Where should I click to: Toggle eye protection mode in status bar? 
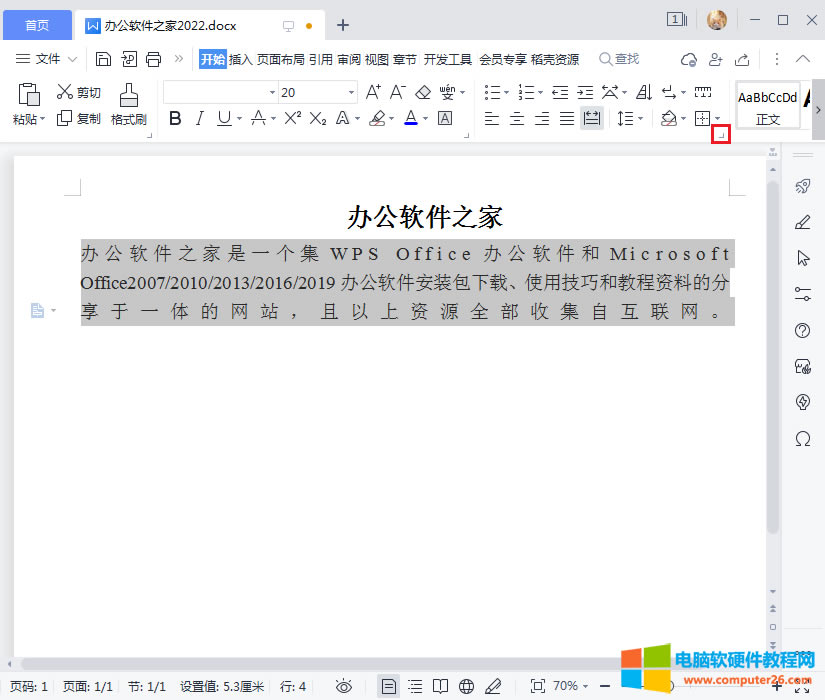tap(344, 686)
